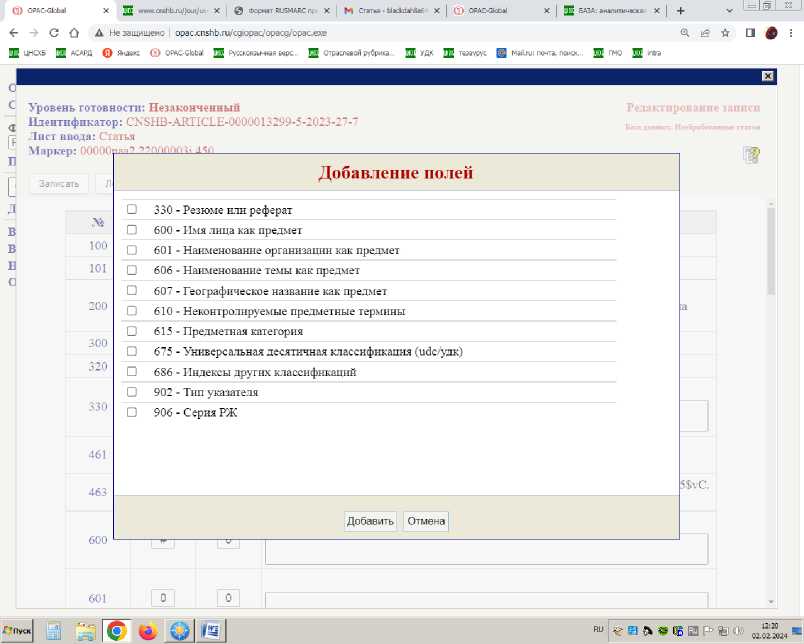This screenshot has height=644, width=804.
Task: Click the address bar URL
Action: [251, 33]
